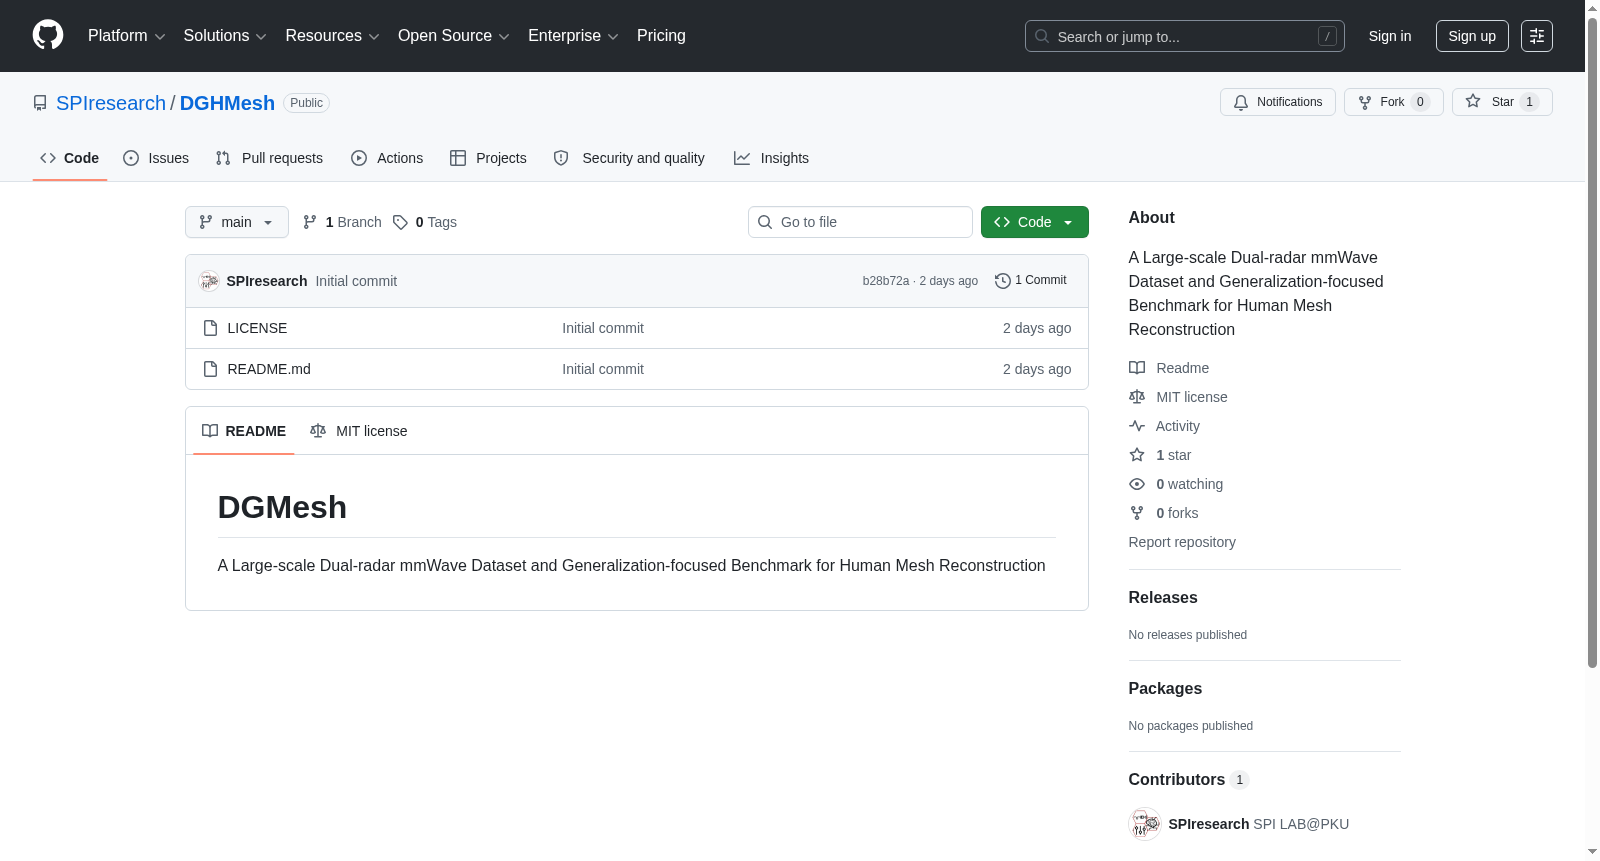
Task: Open the Packages heading link
Action: (x=1165, y=688)
